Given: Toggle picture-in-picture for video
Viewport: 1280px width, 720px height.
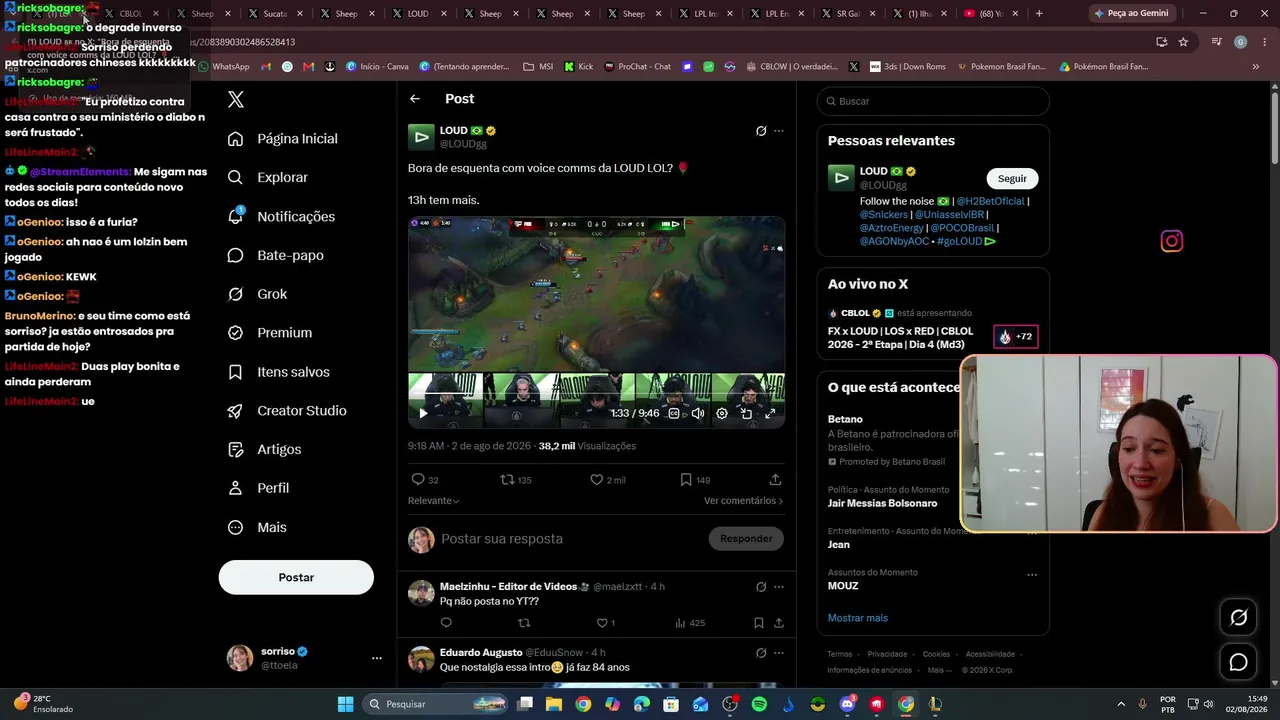Looking at the screenshot, I should pyautogui.click(x=746, y=413).
